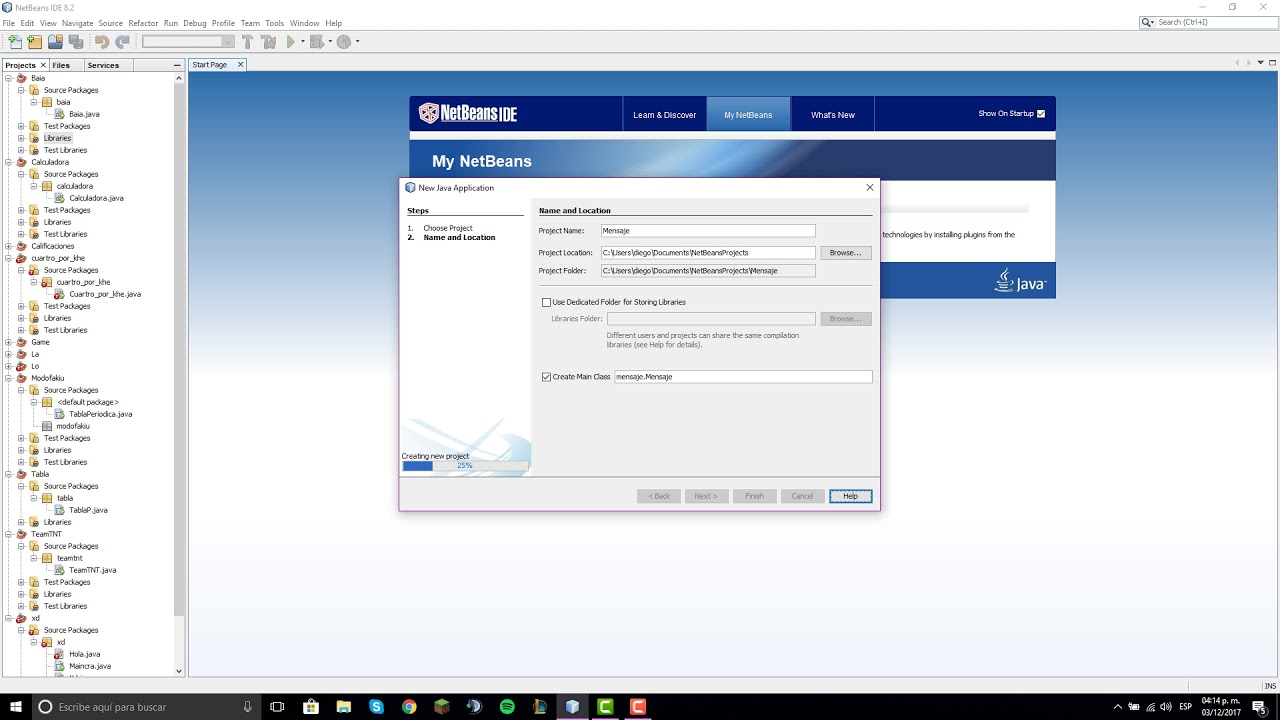Expand the Calificaciones project node
Screen dimensions: 1280x720
tap(8, 246)
